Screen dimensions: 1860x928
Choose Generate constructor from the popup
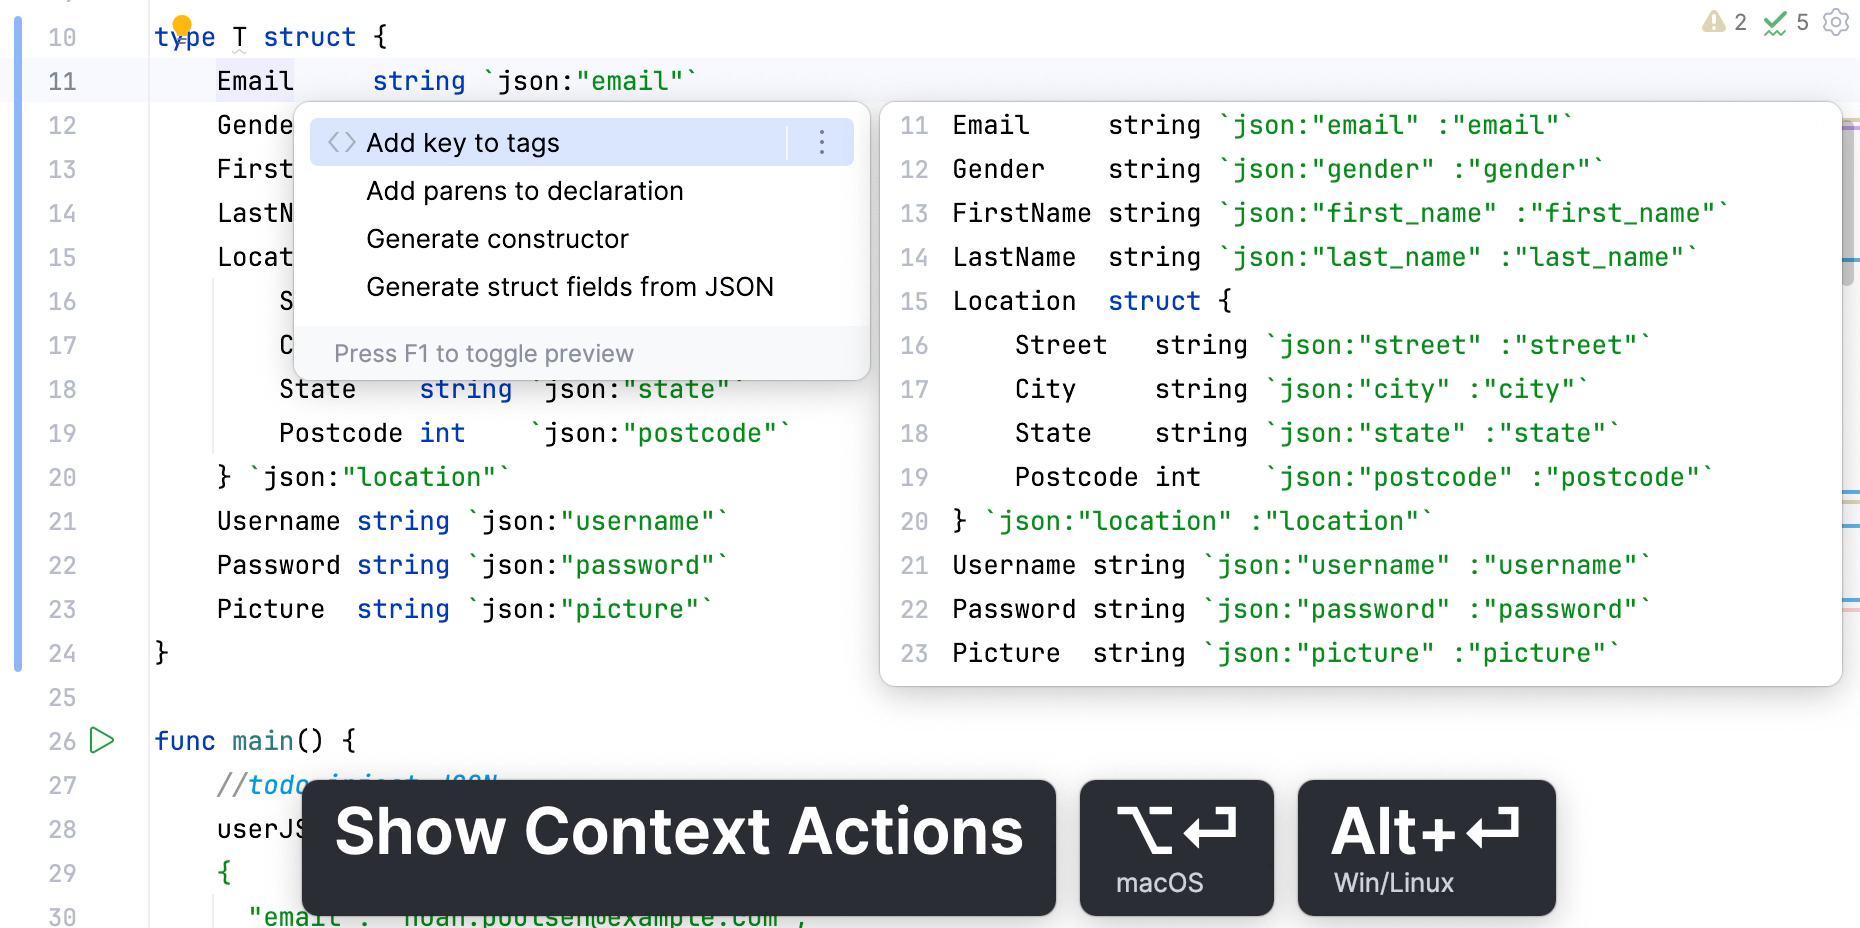(x=498, y=238)
